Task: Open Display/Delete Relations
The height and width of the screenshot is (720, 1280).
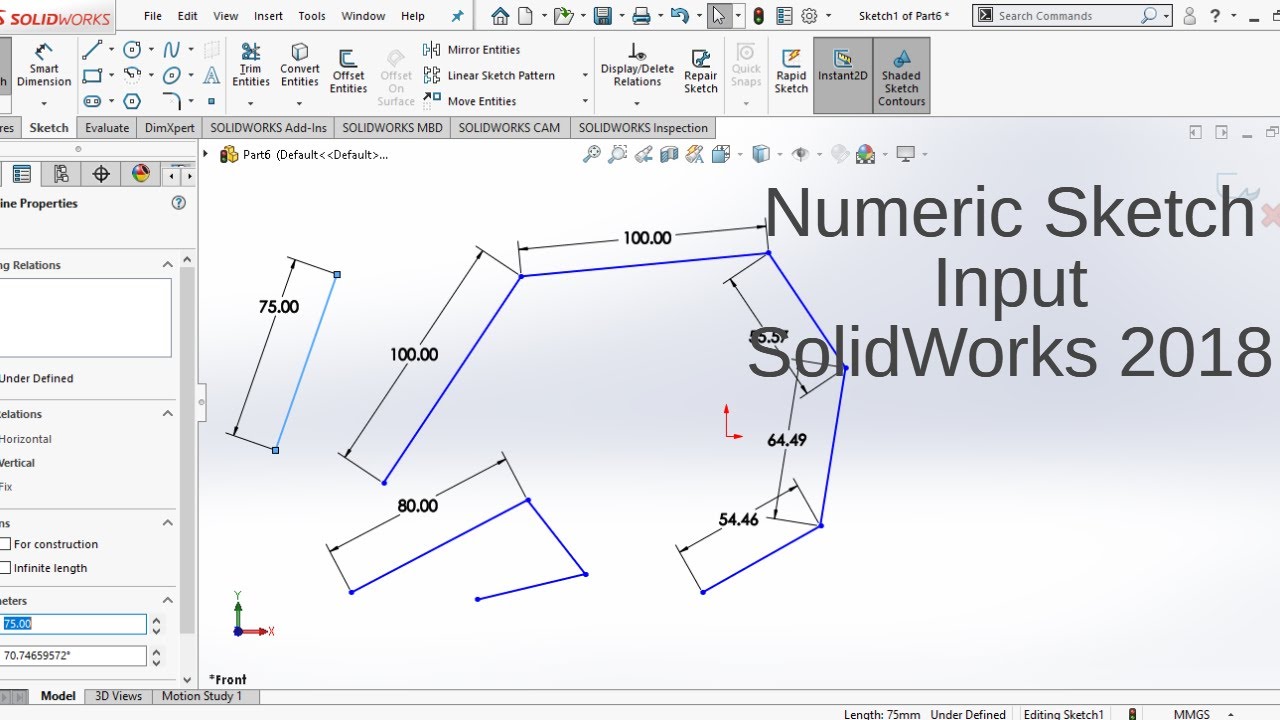Action: click(x=637, y=66)
